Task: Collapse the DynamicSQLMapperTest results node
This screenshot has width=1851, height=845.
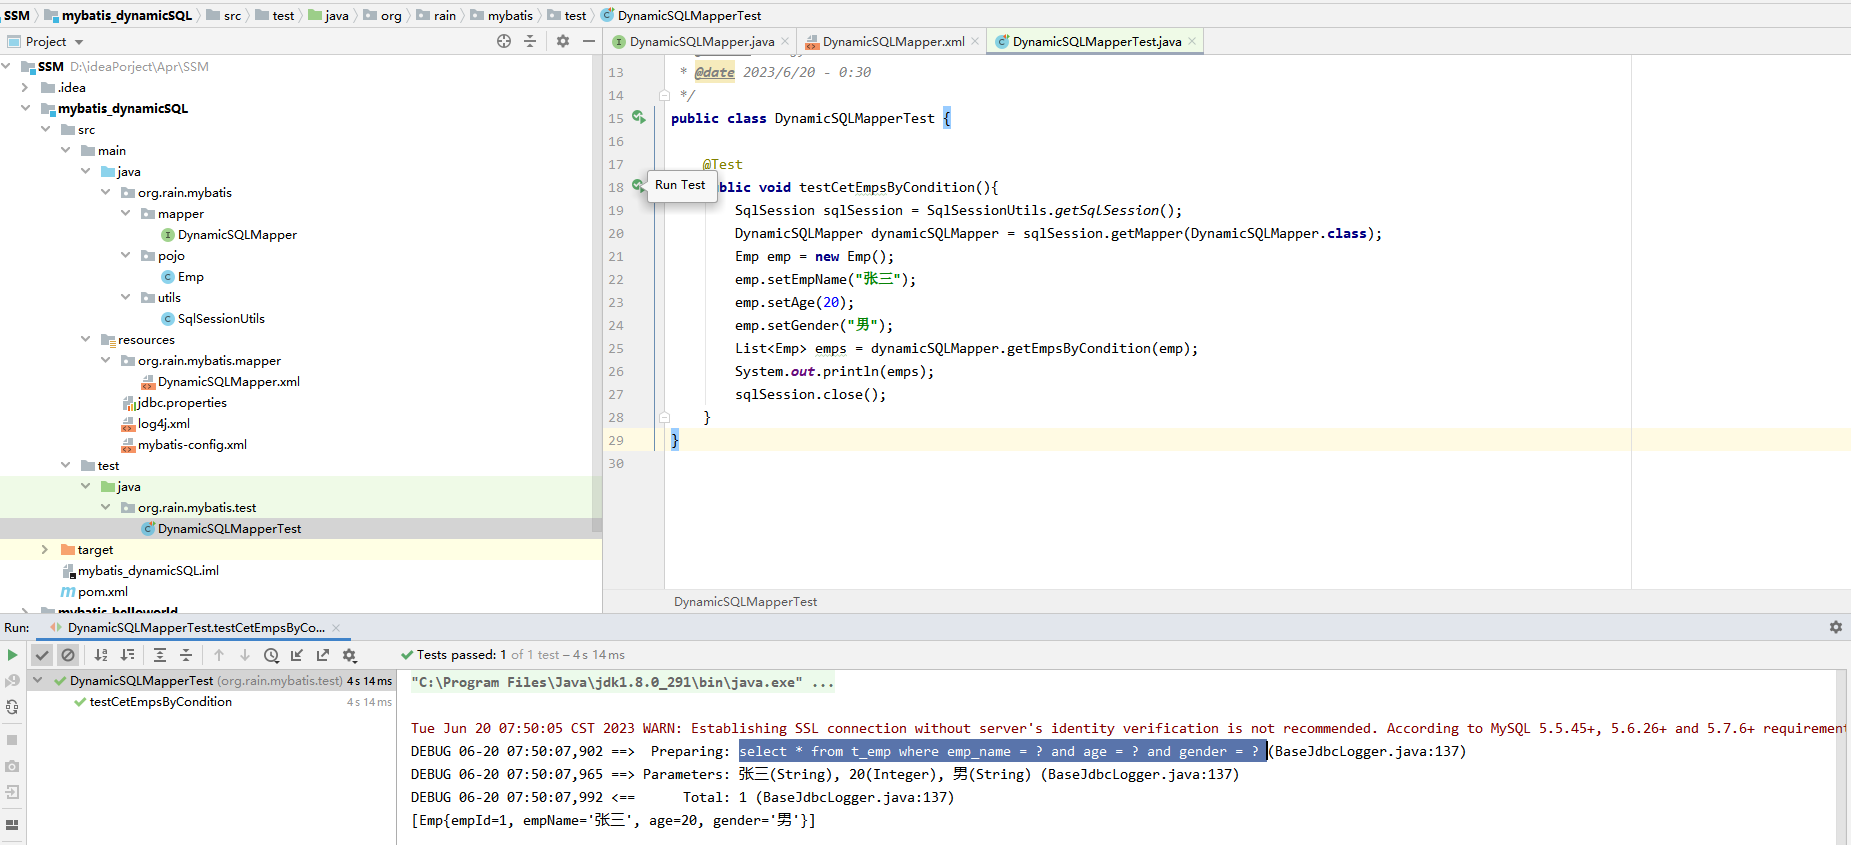Action: pos(38,680)
